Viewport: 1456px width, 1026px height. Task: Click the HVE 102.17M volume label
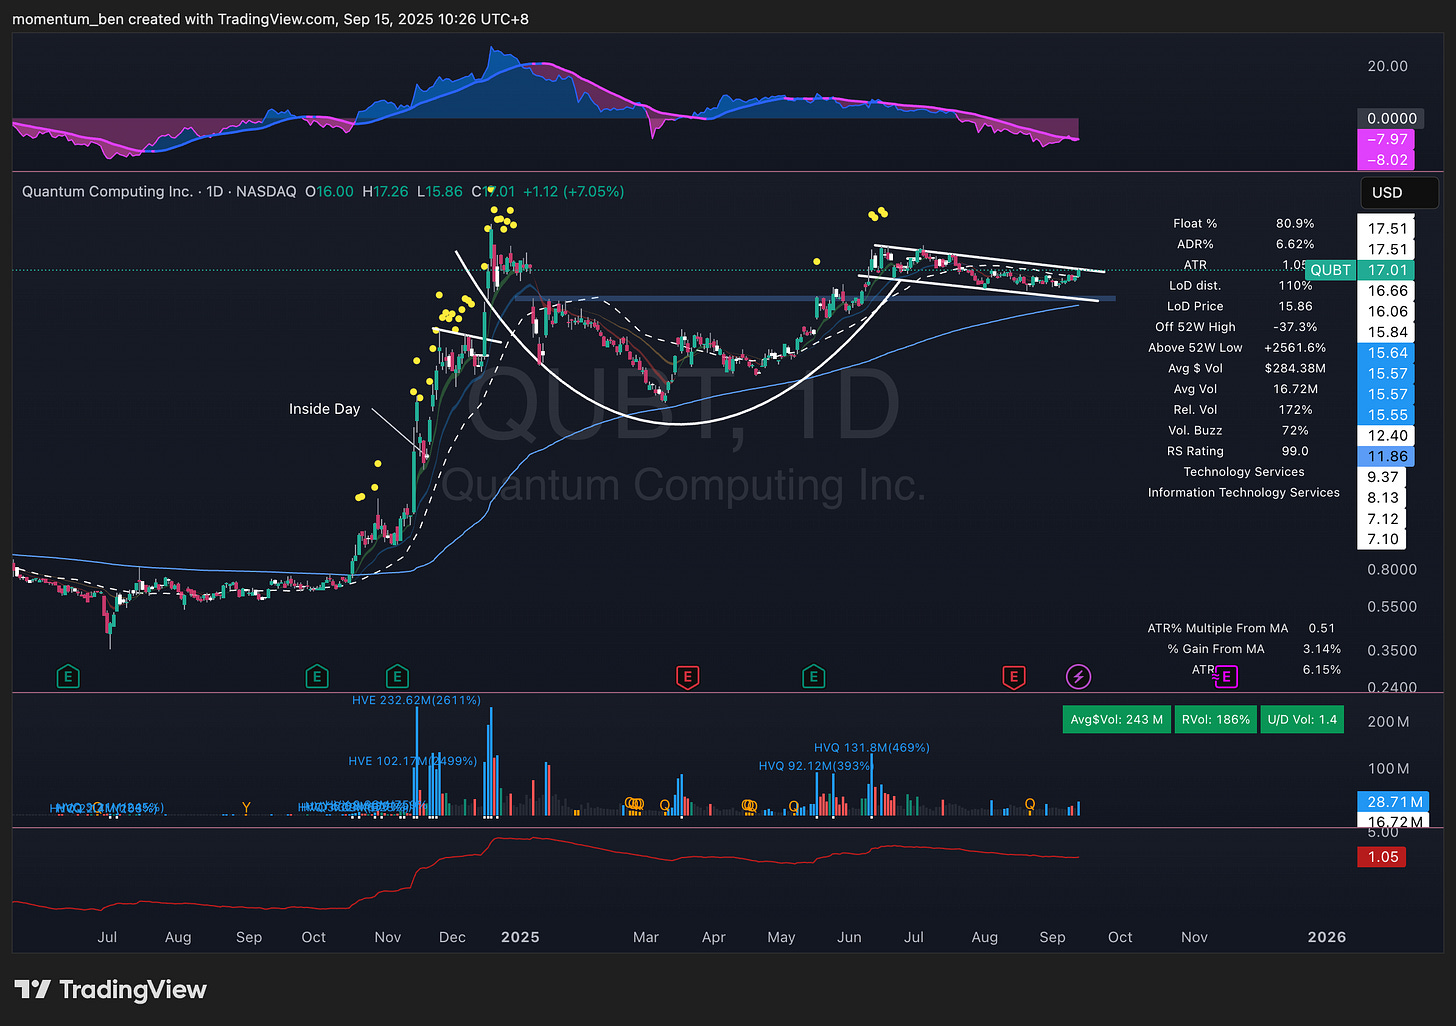click(x=412, y=761)
